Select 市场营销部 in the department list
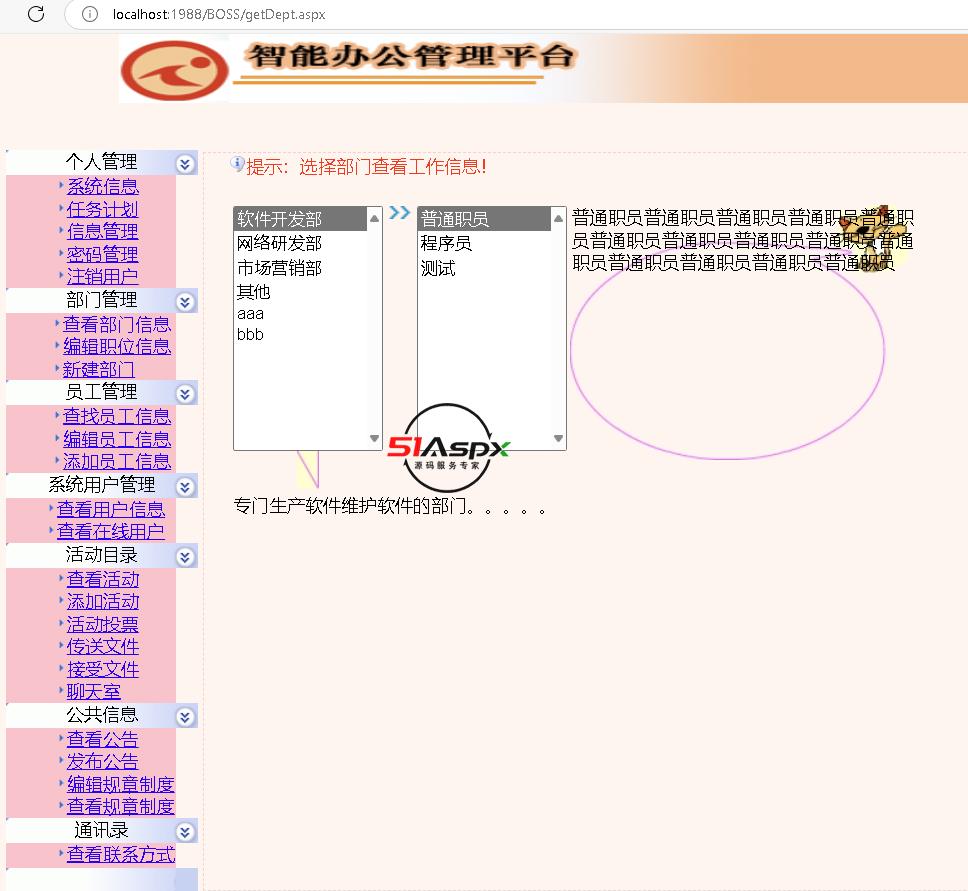This screenshot has width=968, height=891. pos(301,268)
